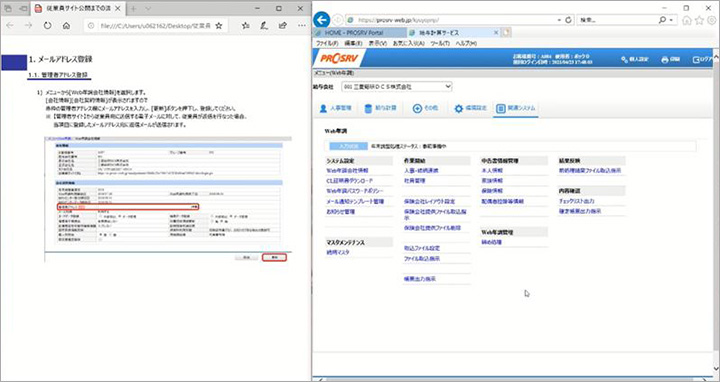Click the PROSRV logo
This screenshot has height=382, width=720.
point(338,59)
